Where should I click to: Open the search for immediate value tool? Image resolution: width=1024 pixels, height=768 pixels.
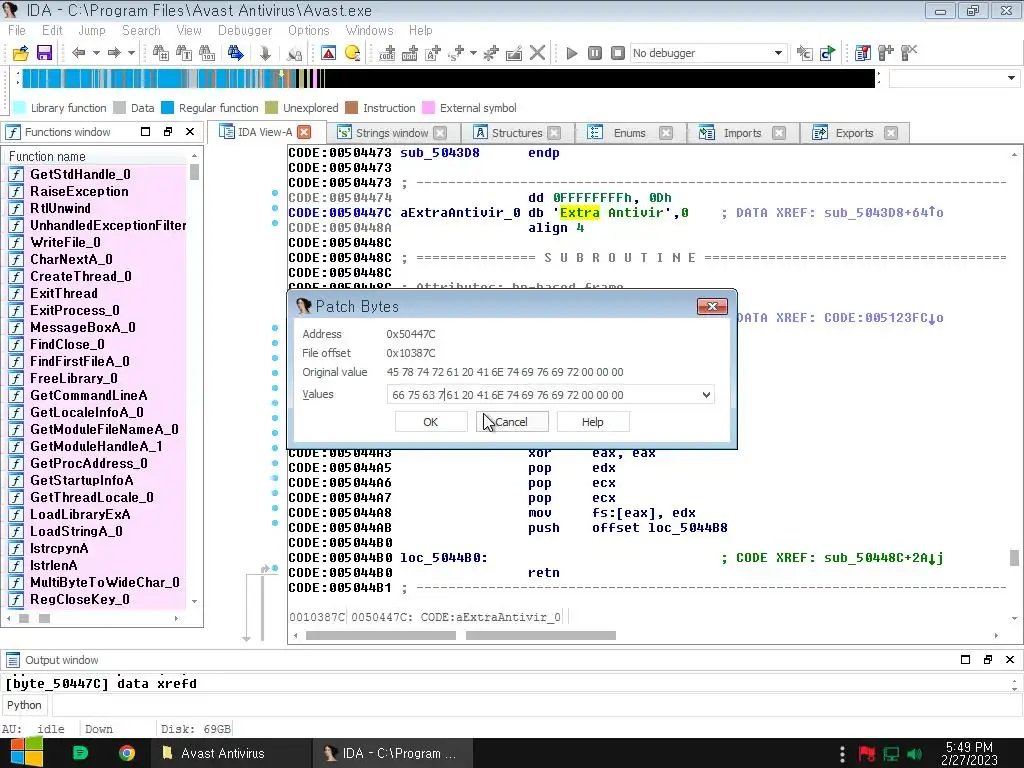pos(160,53)
